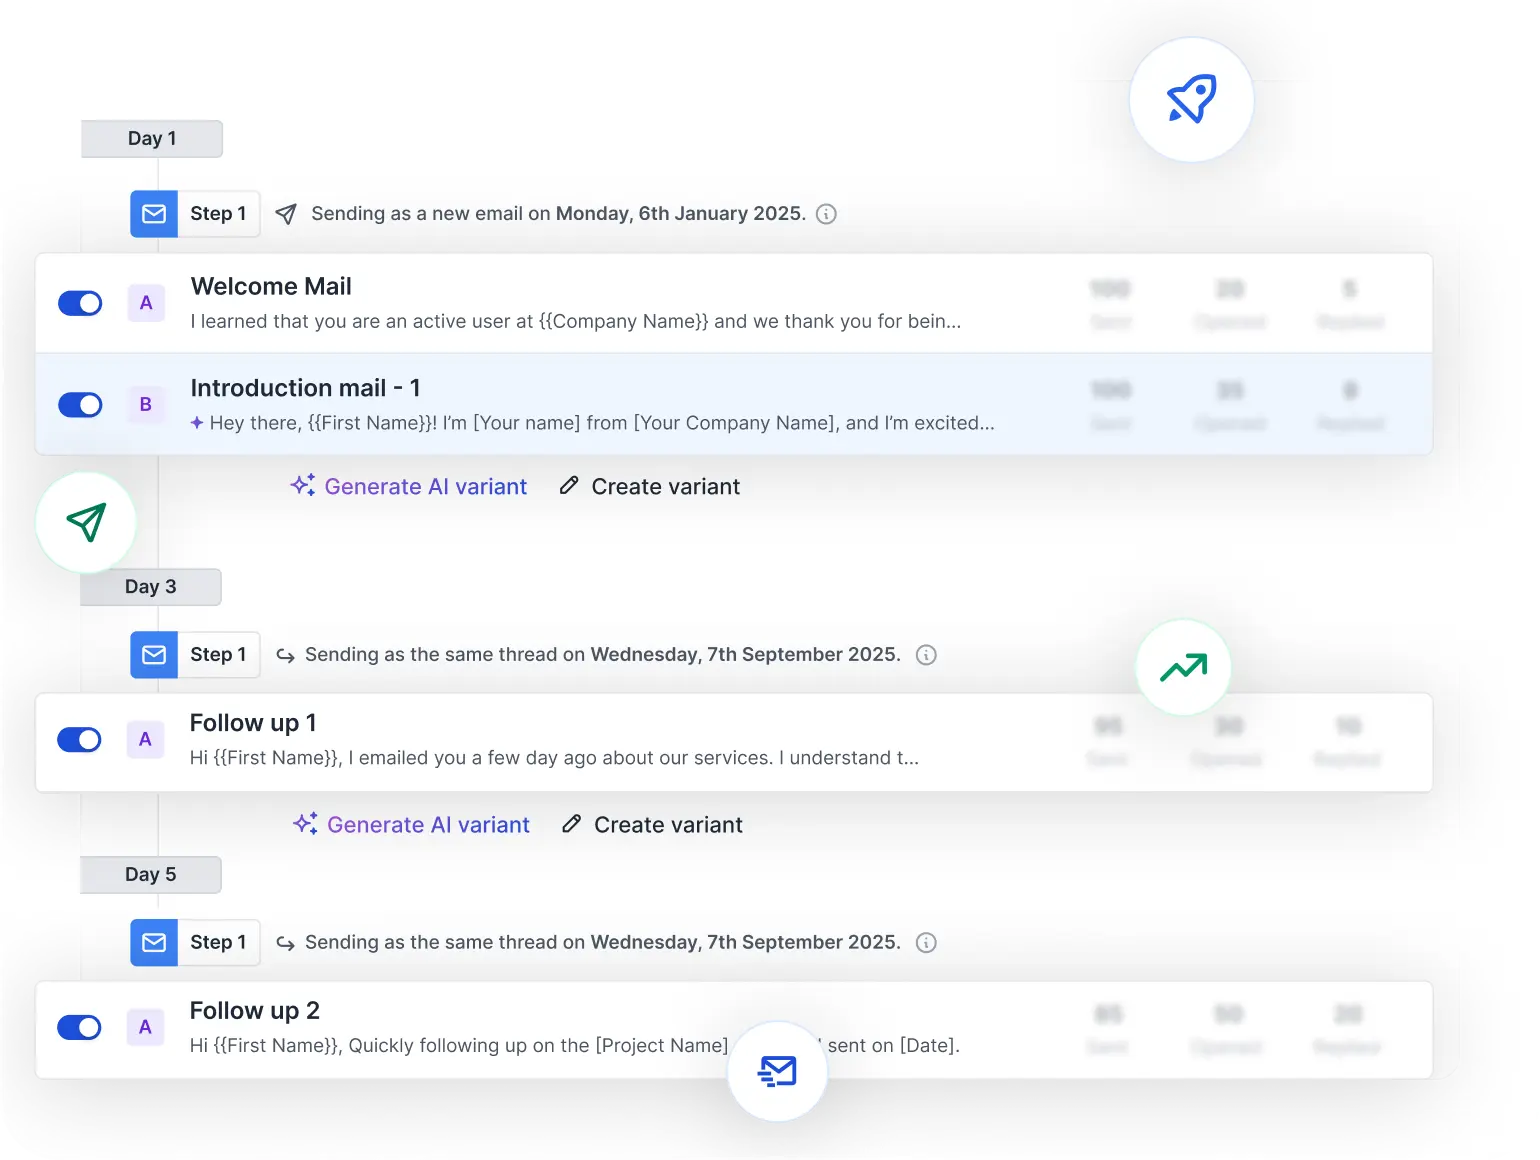
Task: Click the blue mail icon at the bottom
Action: point(777,1071)
